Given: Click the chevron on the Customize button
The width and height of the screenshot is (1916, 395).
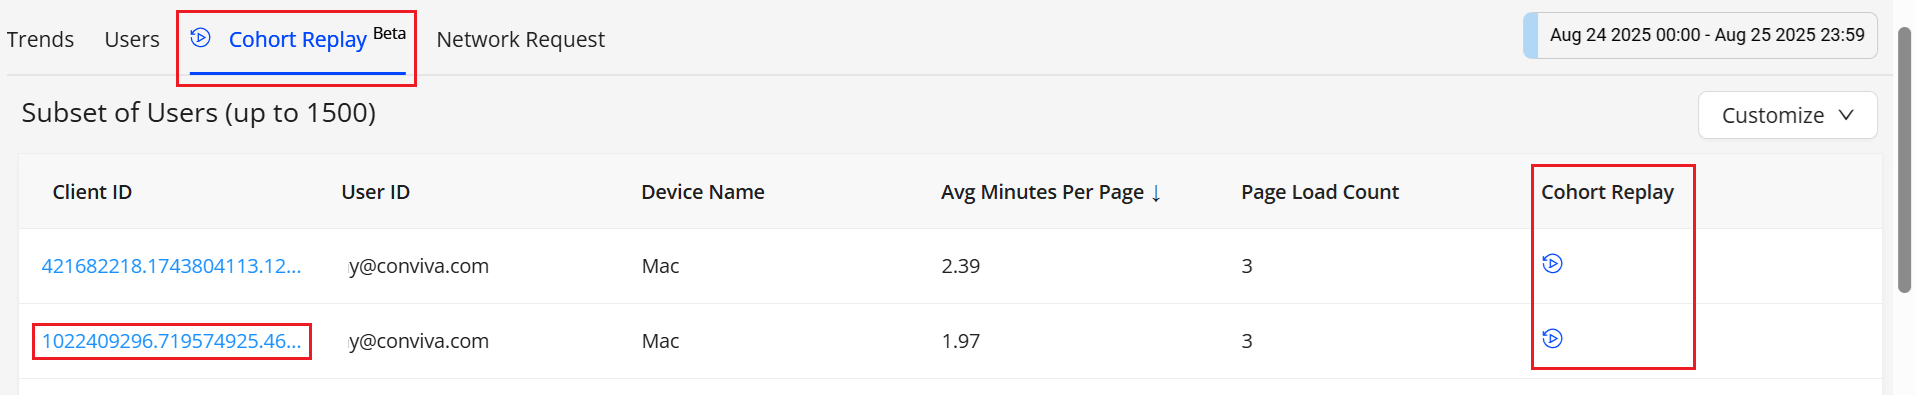Looking at the screenshot, I should (x=1846, y=115).
